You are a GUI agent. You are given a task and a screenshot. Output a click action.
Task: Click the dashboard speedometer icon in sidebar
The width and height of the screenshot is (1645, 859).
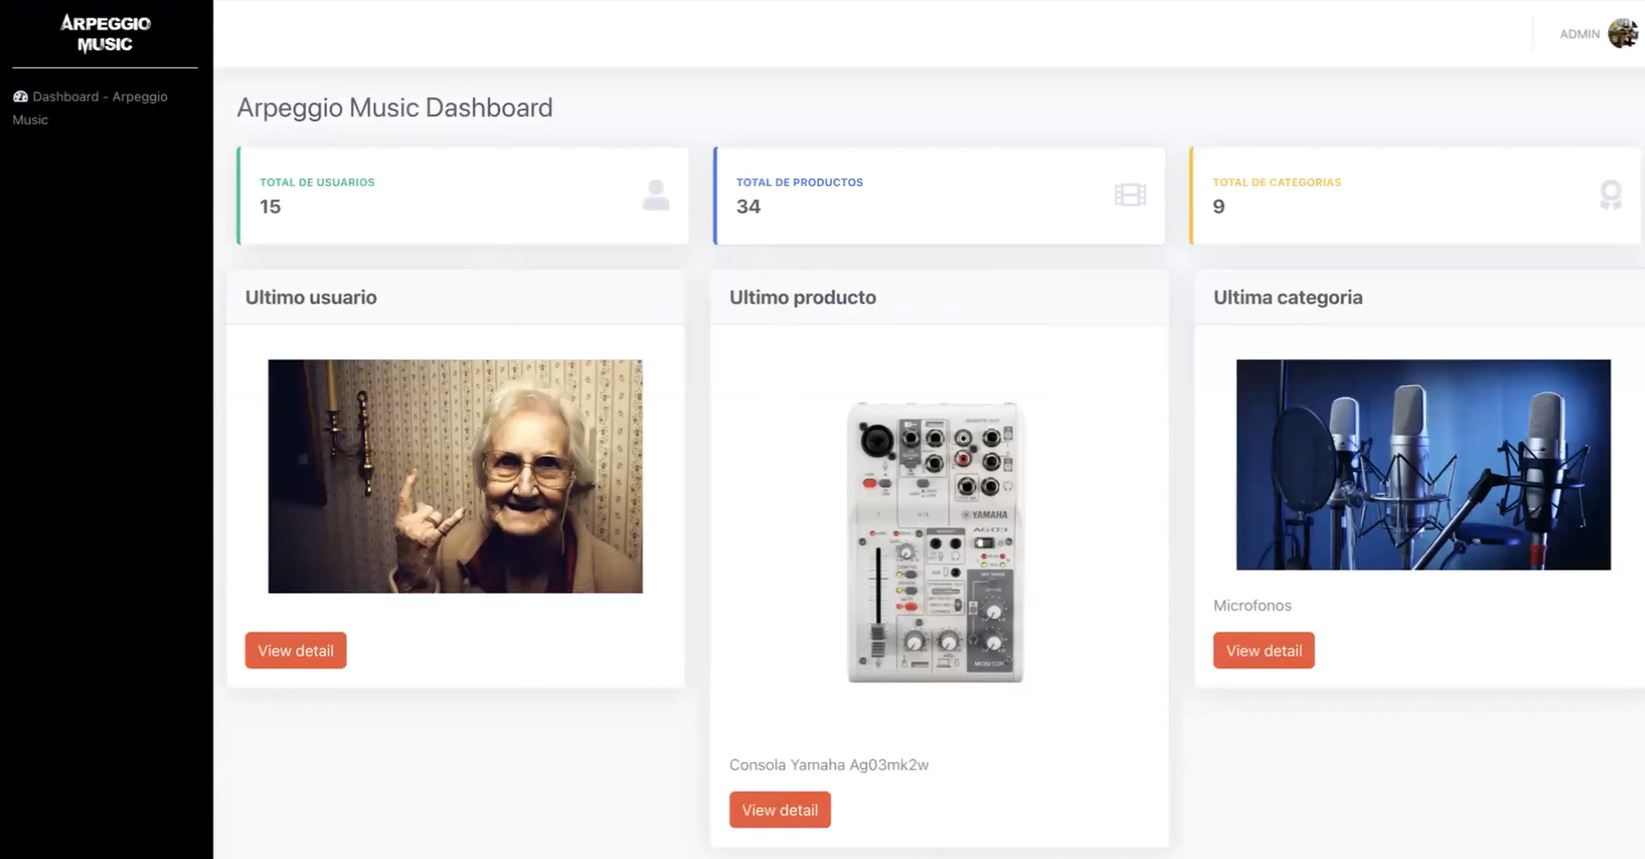[x=20, y=97]
